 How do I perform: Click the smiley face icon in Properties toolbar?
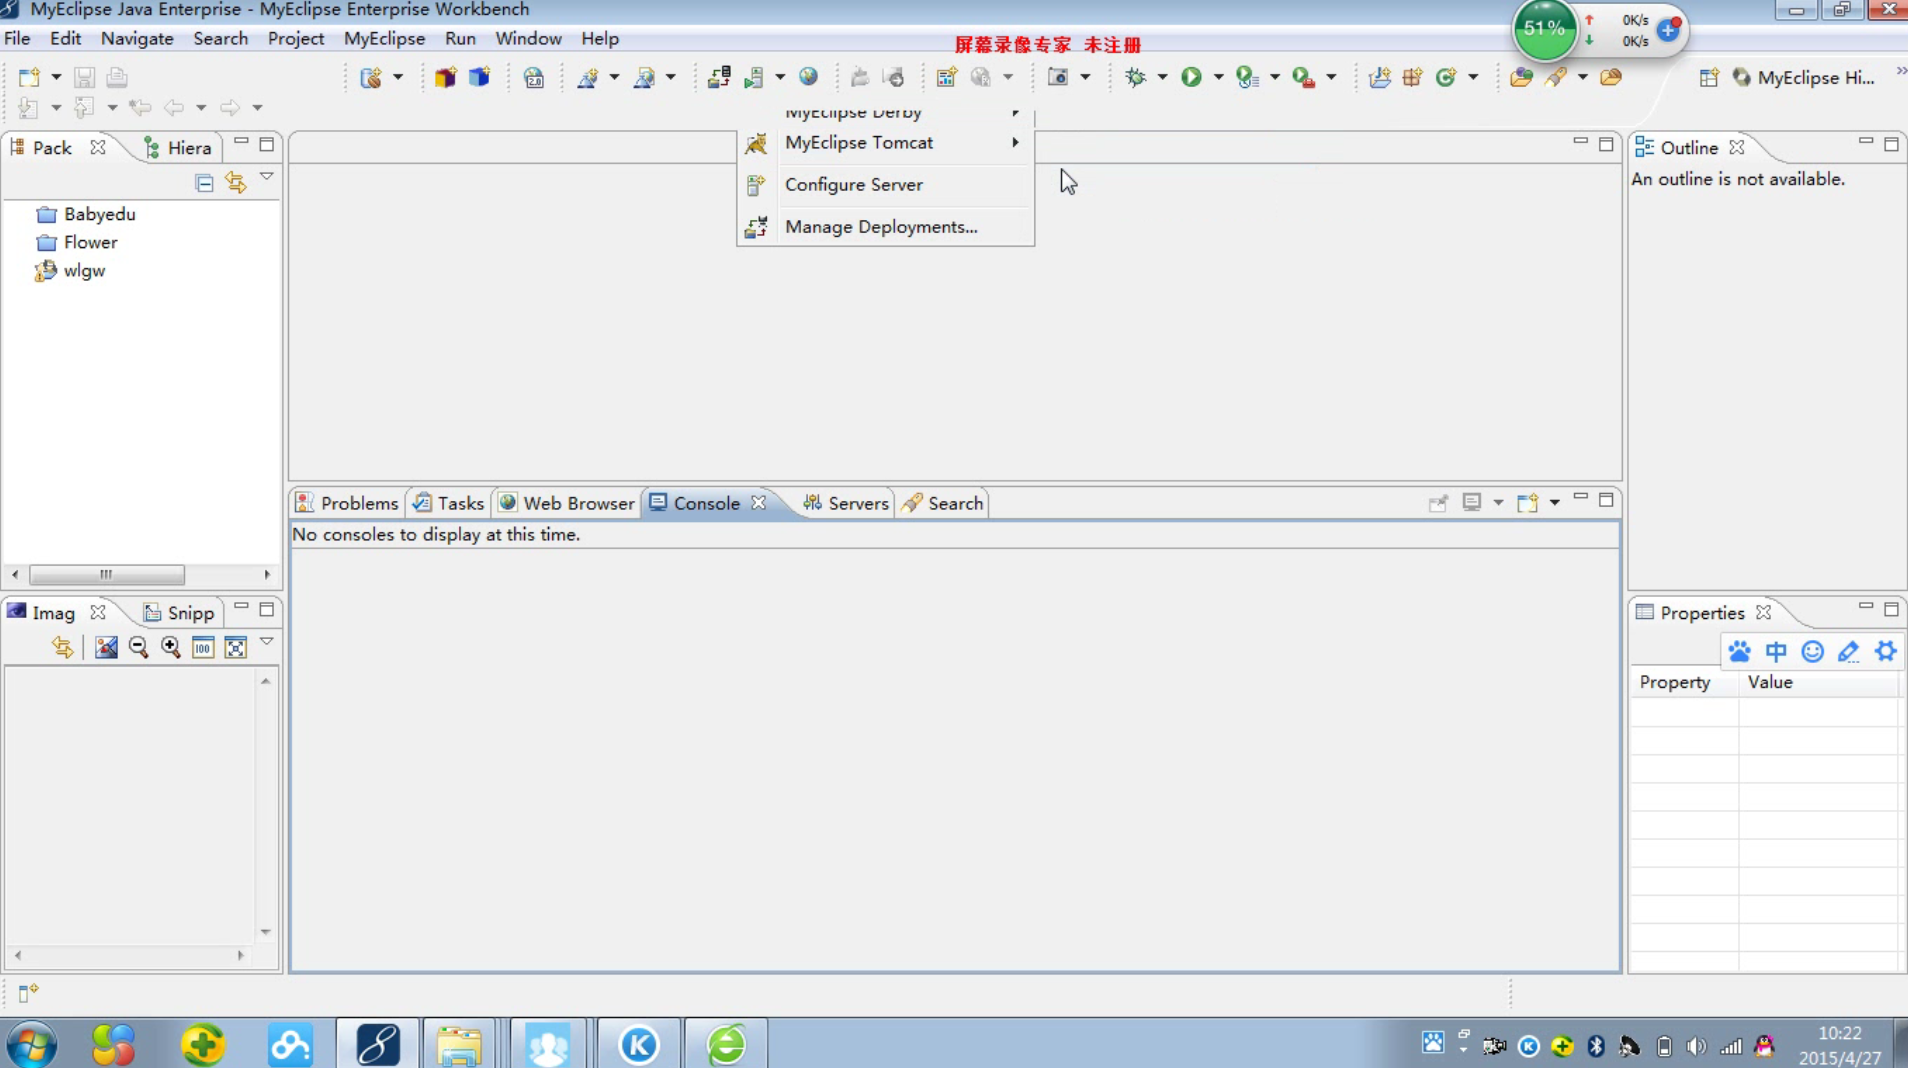[x=1812, y=651]
